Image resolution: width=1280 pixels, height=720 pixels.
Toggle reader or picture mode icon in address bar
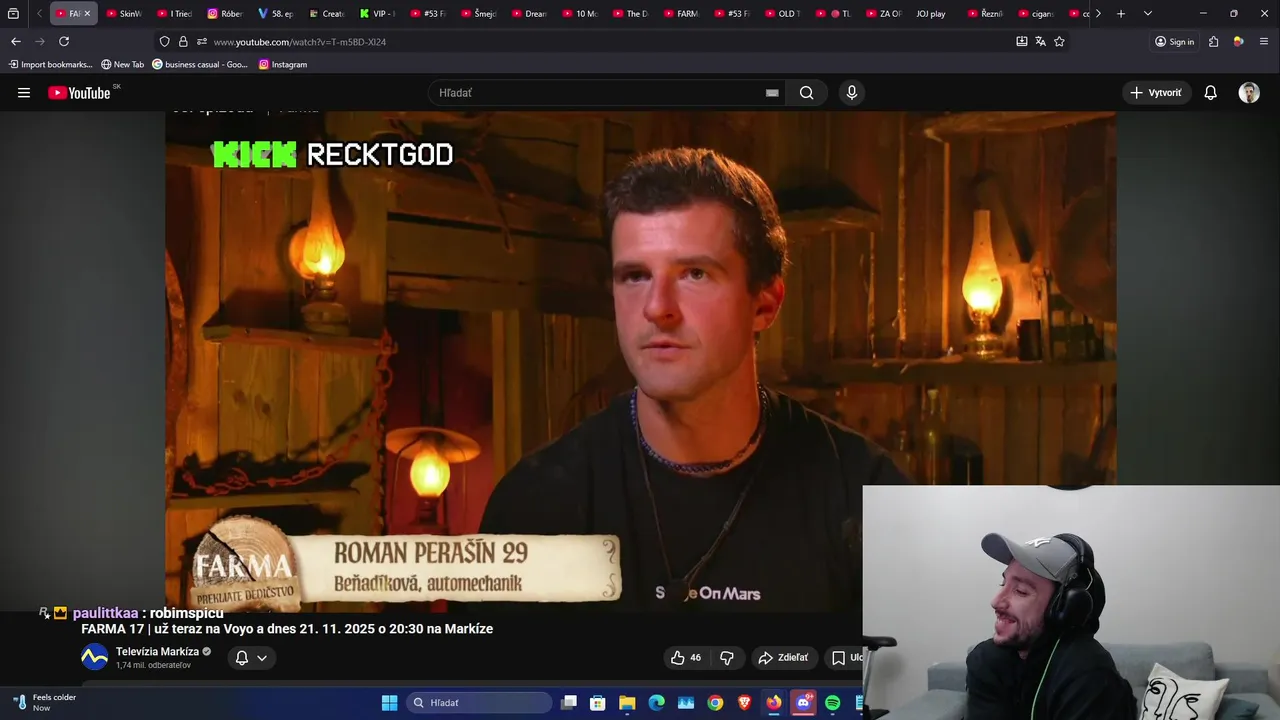(1021, 42)
